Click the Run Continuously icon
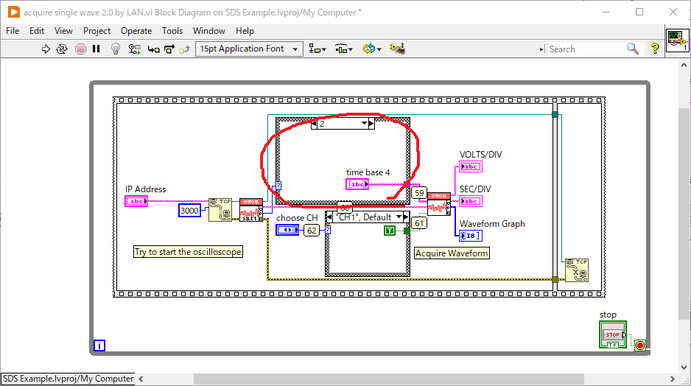The image size is (691, 386). tap(62, 49)
